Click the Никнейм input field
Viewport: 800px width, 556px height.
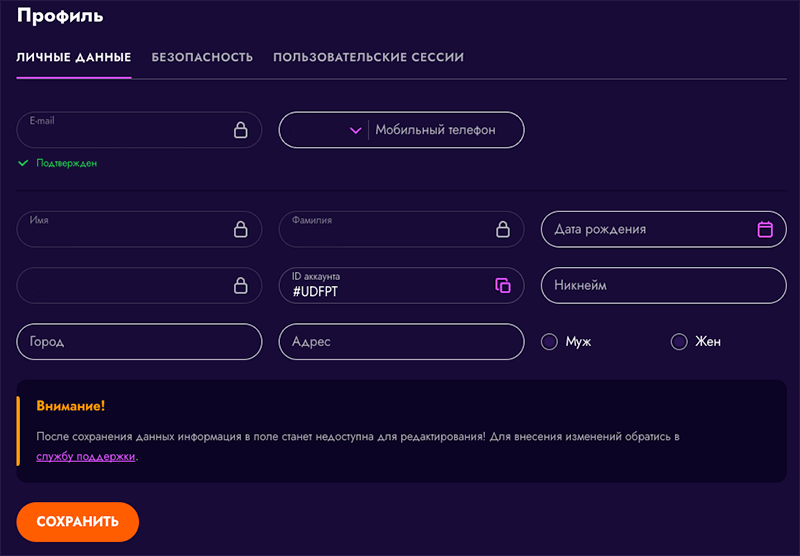pyautogui.click(x=663, y=286)
